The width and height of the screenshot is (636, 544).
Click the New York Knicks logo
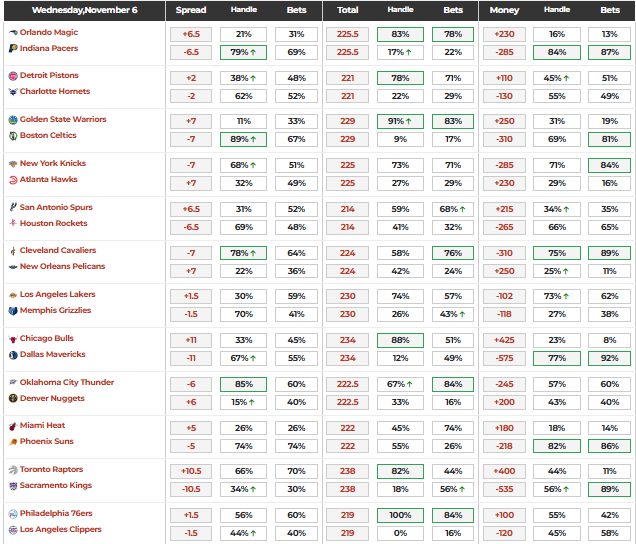tap(13, 163)
